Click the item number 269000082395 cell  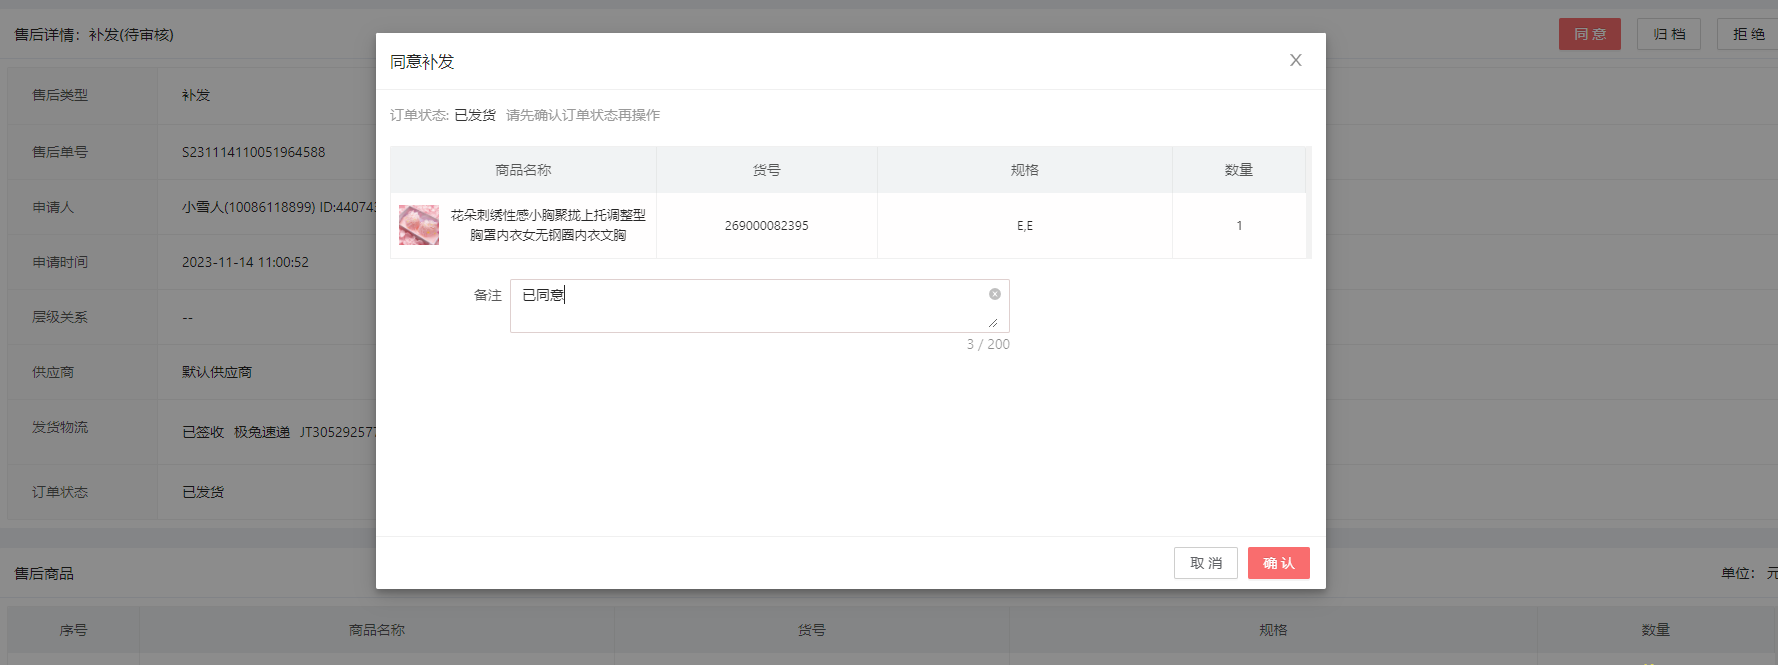click(766, 226)
